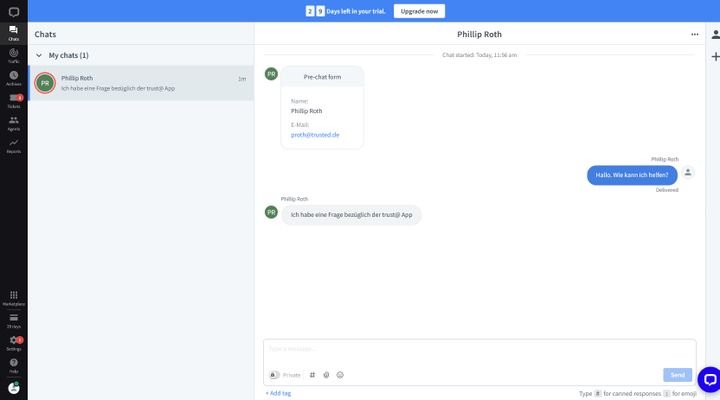The width and height of the screenshot is (720, 400).
Task: Open the Archives section in the sidebar
Action: coord(14,78)
